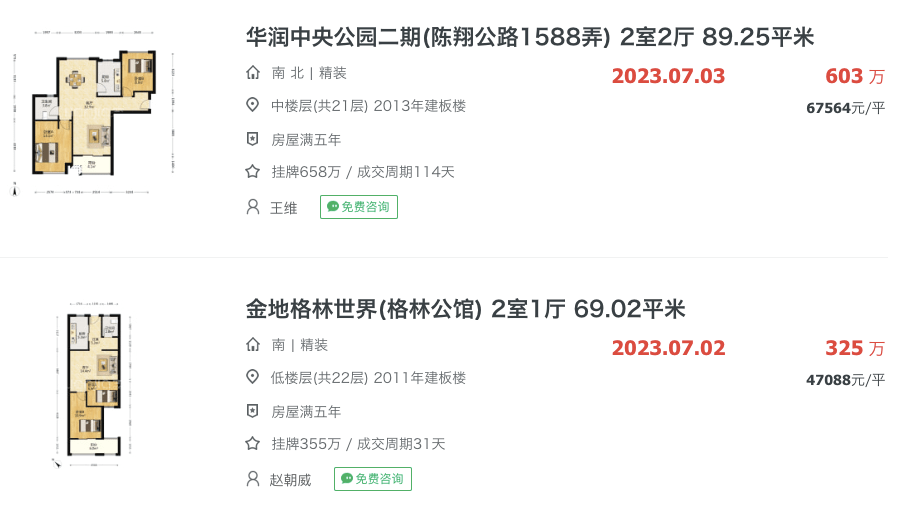Click house orientation icon in second listing
The width and height of the screenshot is (916, 514).
[253, 345]
